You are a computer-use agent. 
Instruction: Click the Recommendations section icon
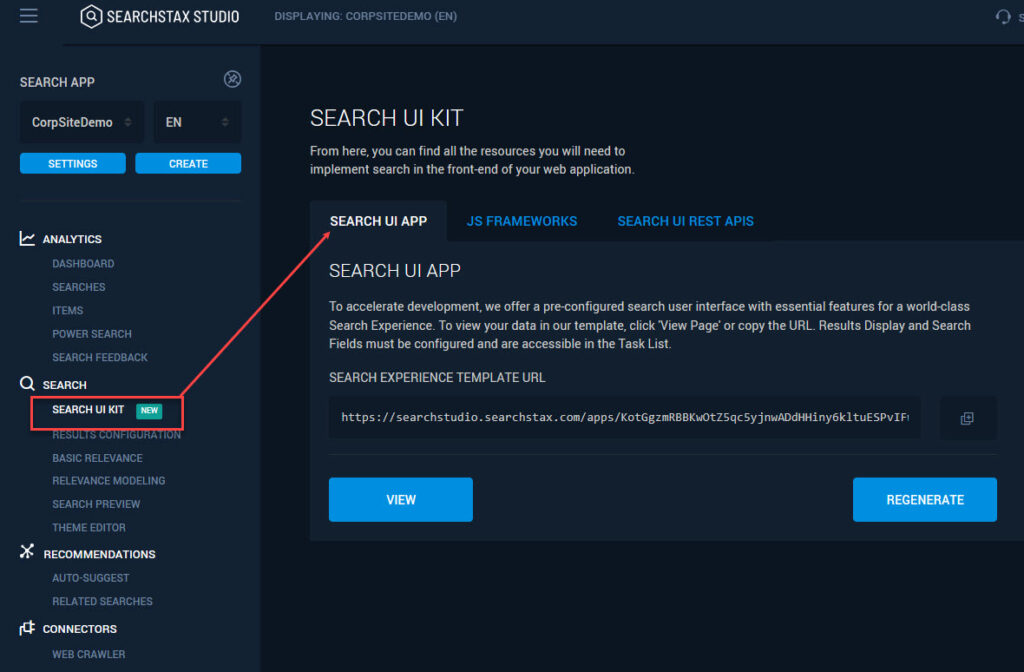tap(27, 552)
